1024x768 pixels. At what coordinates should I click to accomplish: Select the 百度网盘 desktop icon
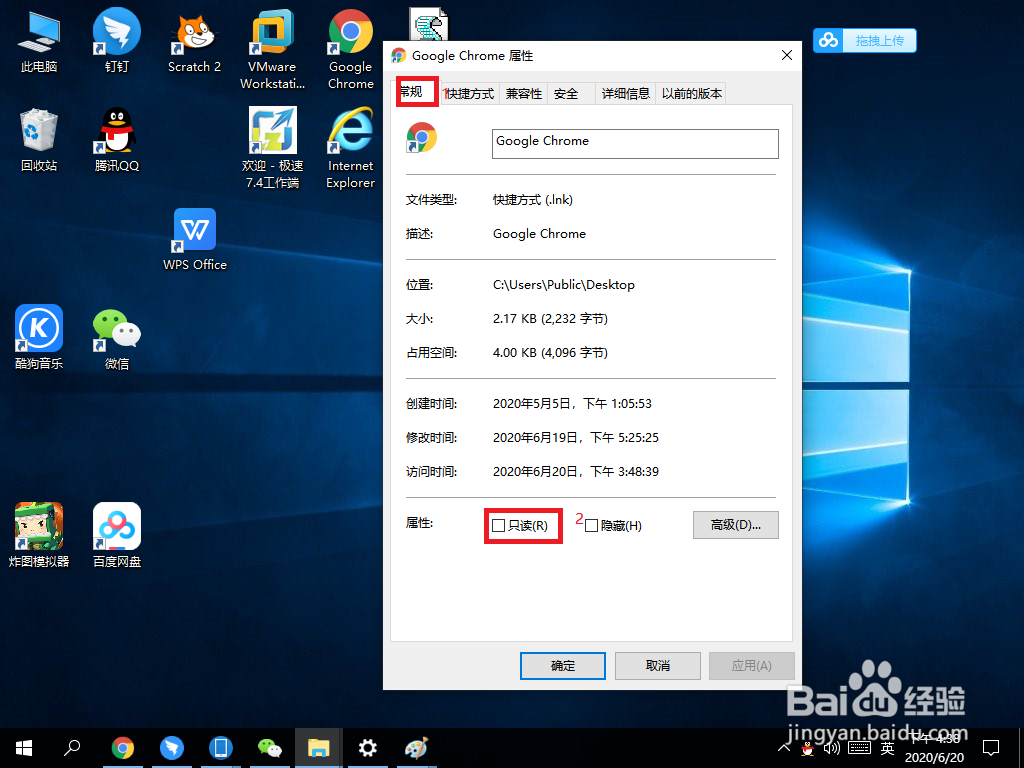click(x=116, y=535)
